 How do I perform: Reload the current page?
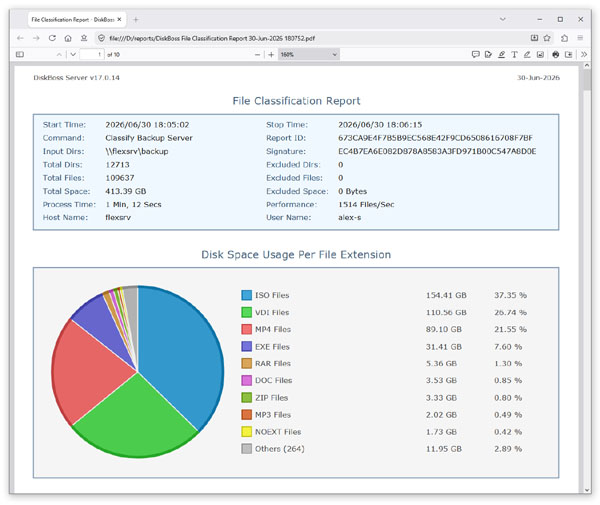(x=52, y=38)
